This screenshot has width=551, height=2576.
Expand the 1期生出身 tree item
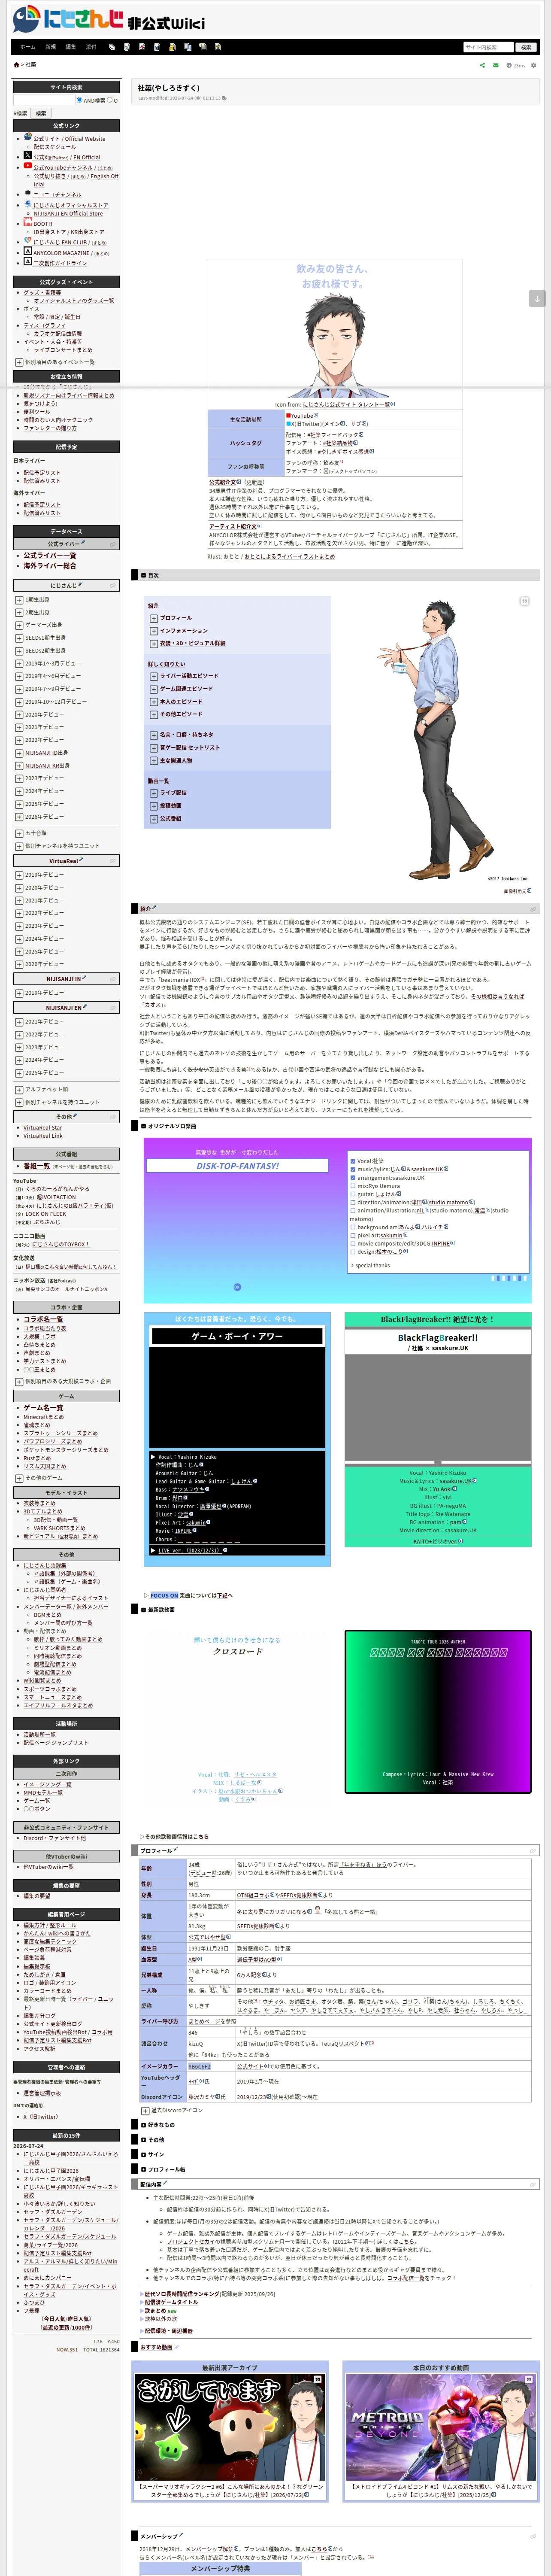(x=19, y=600)
